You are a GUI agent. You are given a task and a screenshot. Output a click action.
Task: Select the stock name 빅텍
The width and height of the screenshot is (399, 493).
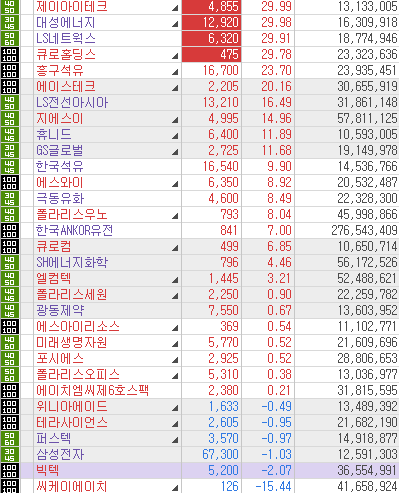(x=48, y=471)
